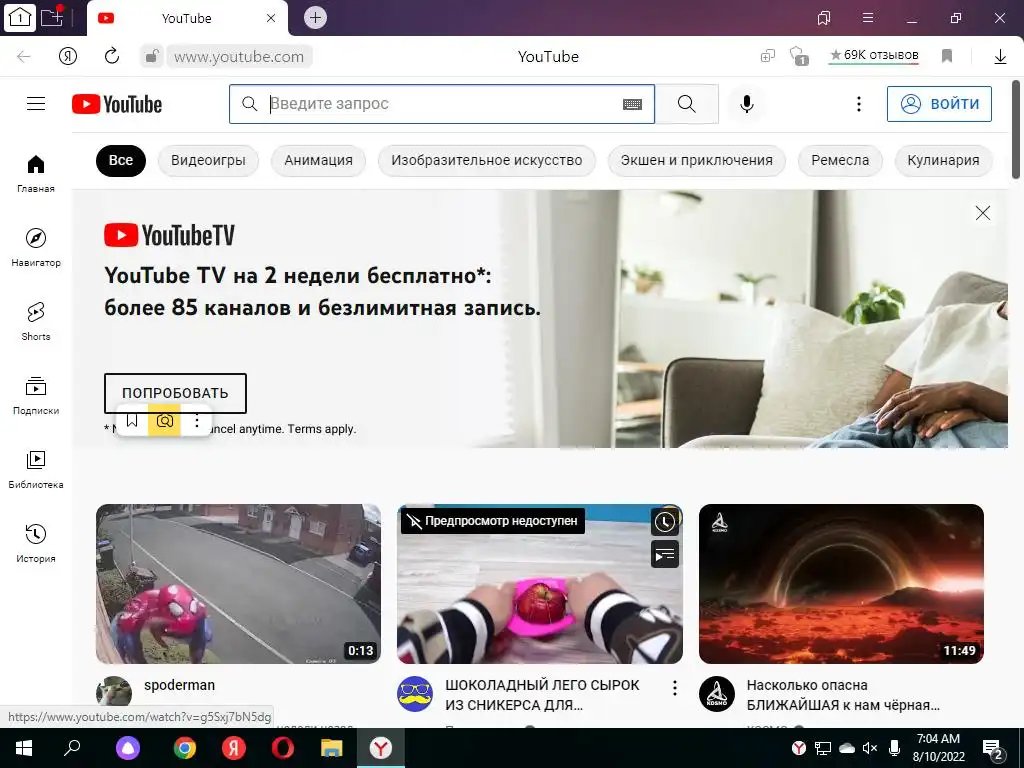Add apple video to queue
Viewport: 1024px width, 768px height.
pos(665,555)
